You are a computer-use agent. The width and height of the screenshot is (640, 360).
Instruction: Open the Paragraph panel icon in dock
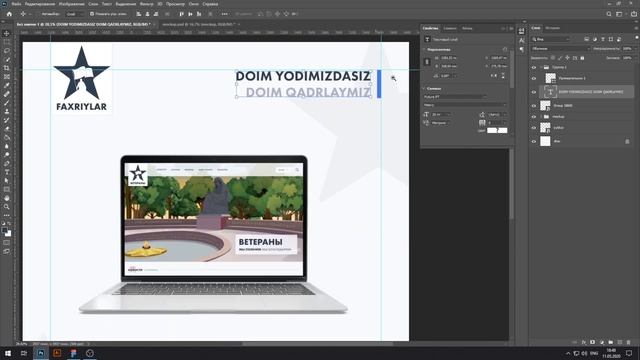[x=522, y=49]
